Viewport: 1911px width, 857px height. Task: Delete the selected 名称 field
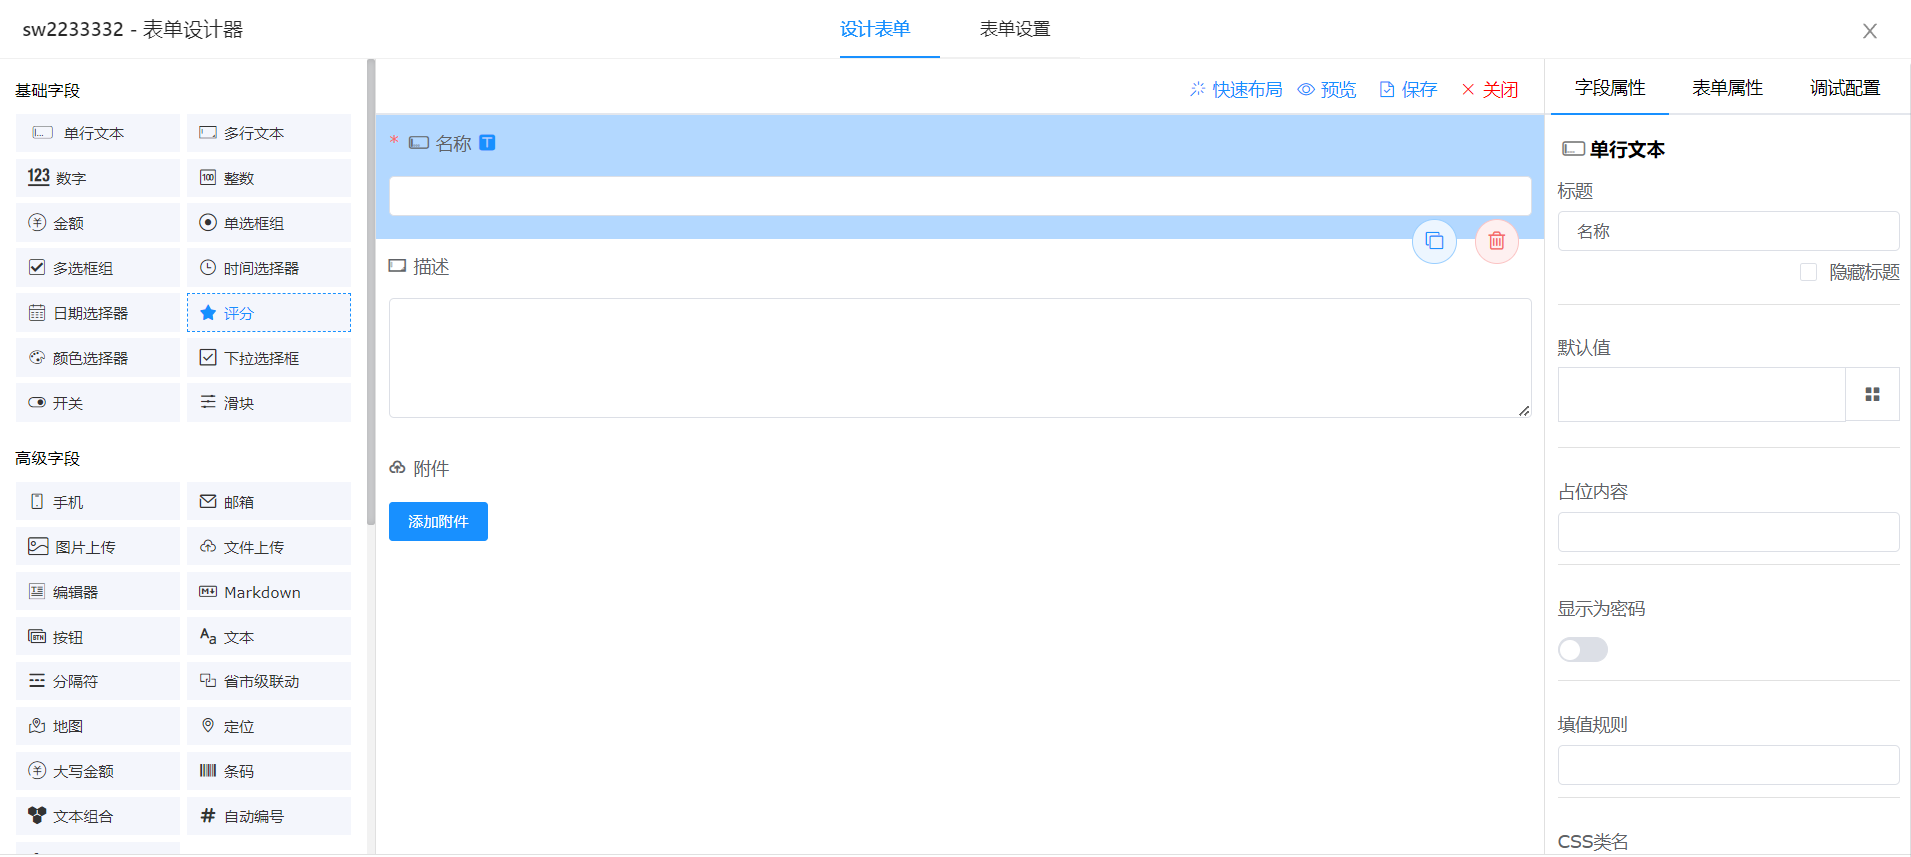point(1497,241)
